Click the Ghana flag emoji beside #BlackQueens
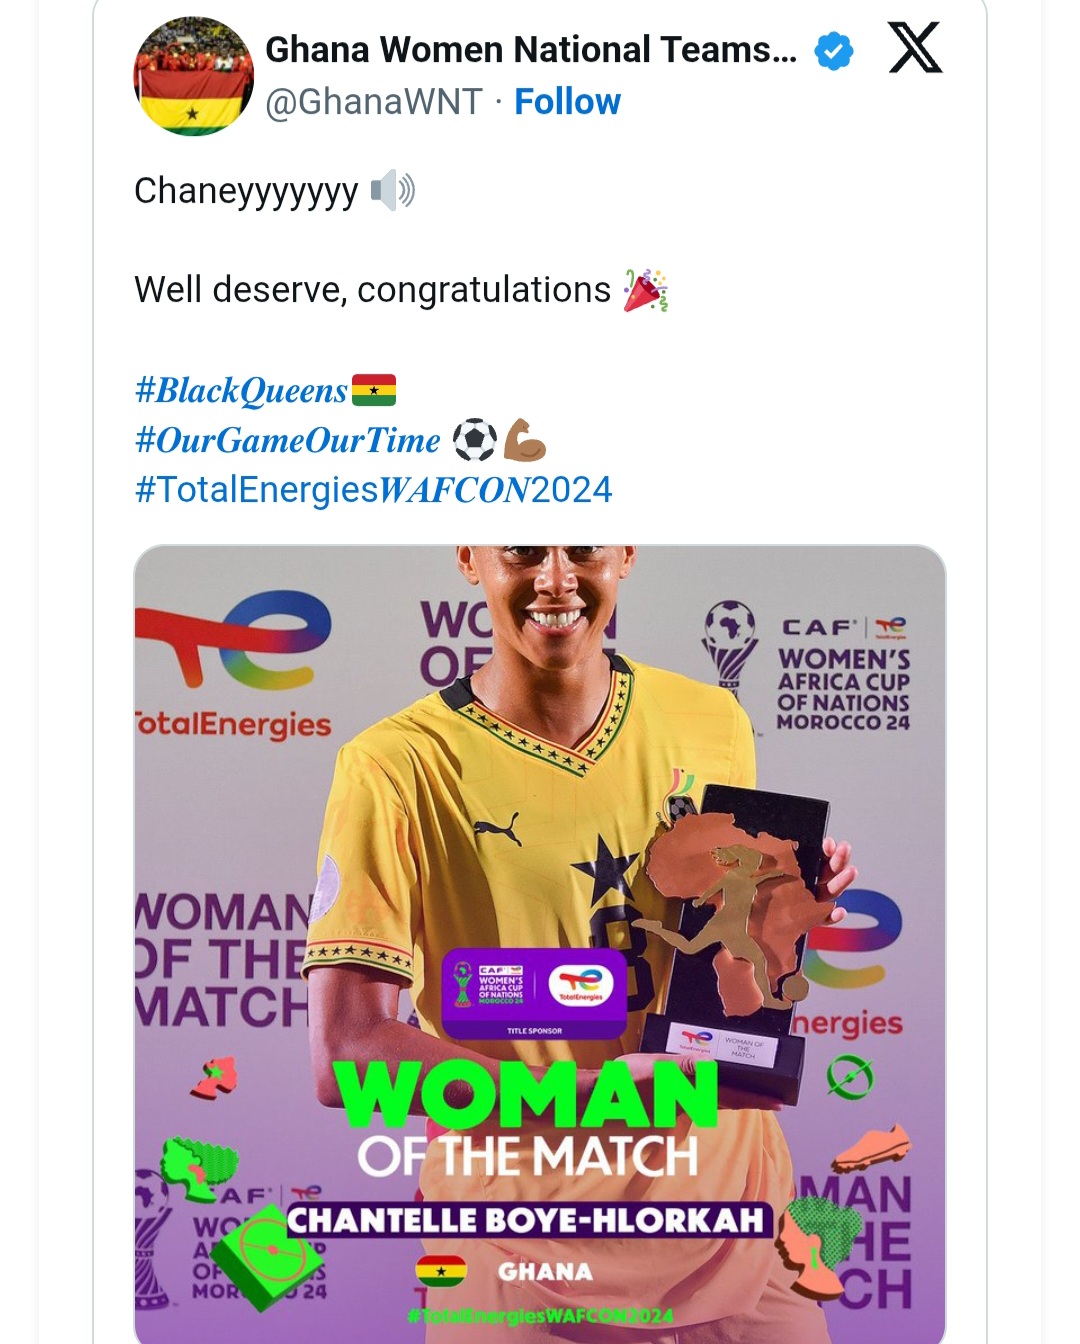Screen dimensions: 1080x1344 (374, 390)
